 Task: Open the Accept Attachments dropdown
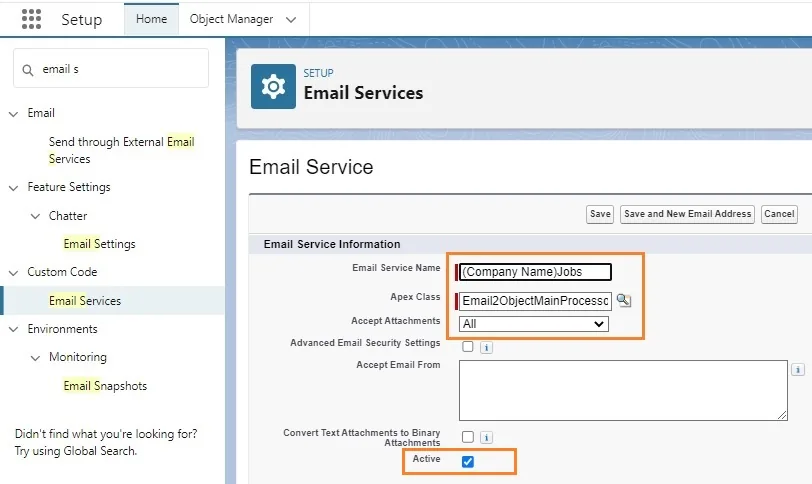[533, 324]
